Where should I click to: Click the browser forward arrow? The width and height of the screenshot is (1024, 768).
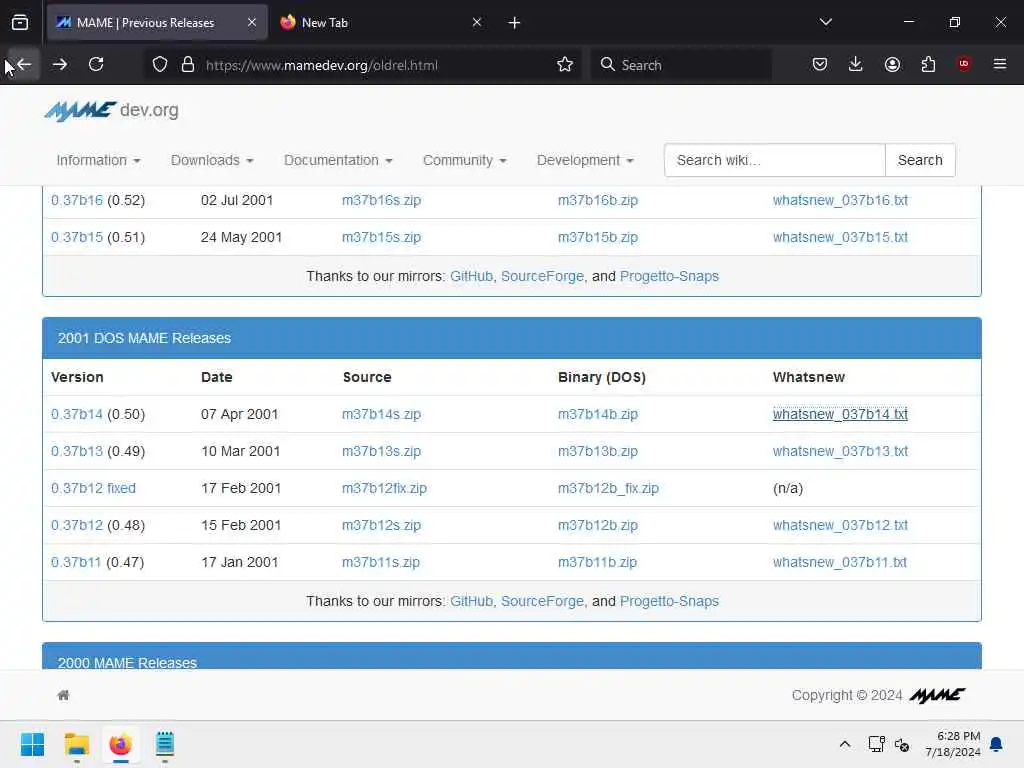pos(59,65)
